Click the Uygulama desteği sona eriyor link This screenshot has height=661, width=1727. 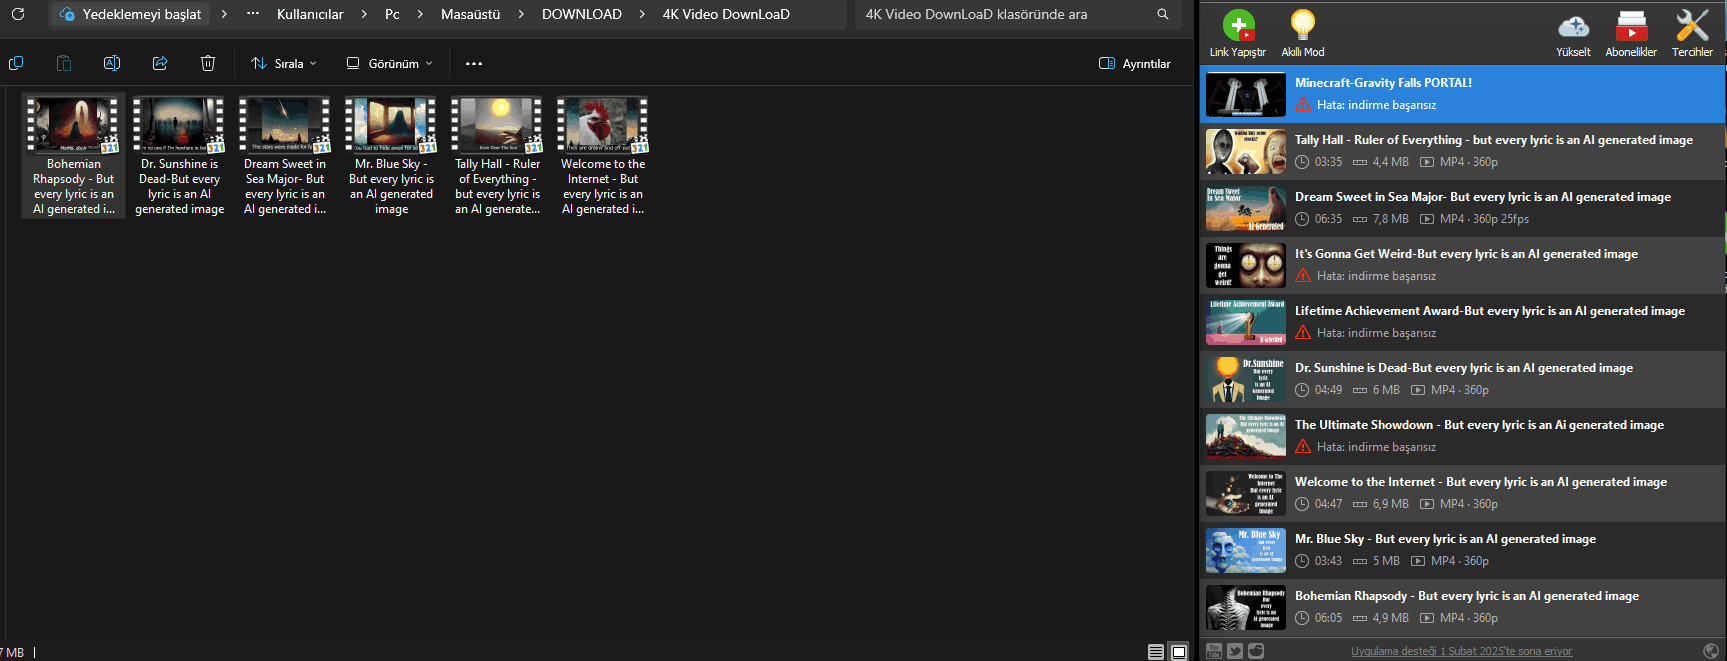click(x=1461, y=651)
